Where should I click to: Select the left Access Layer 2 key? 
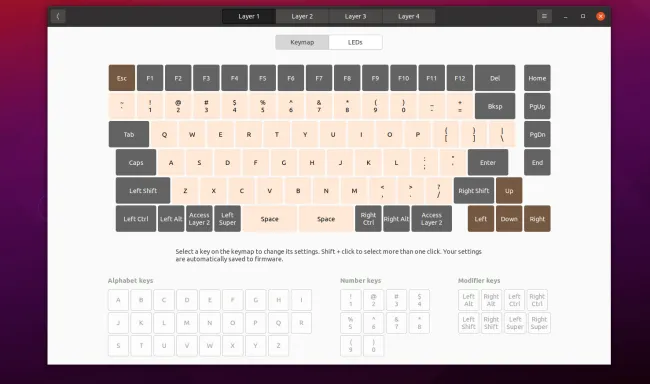(x=199, y=219)
